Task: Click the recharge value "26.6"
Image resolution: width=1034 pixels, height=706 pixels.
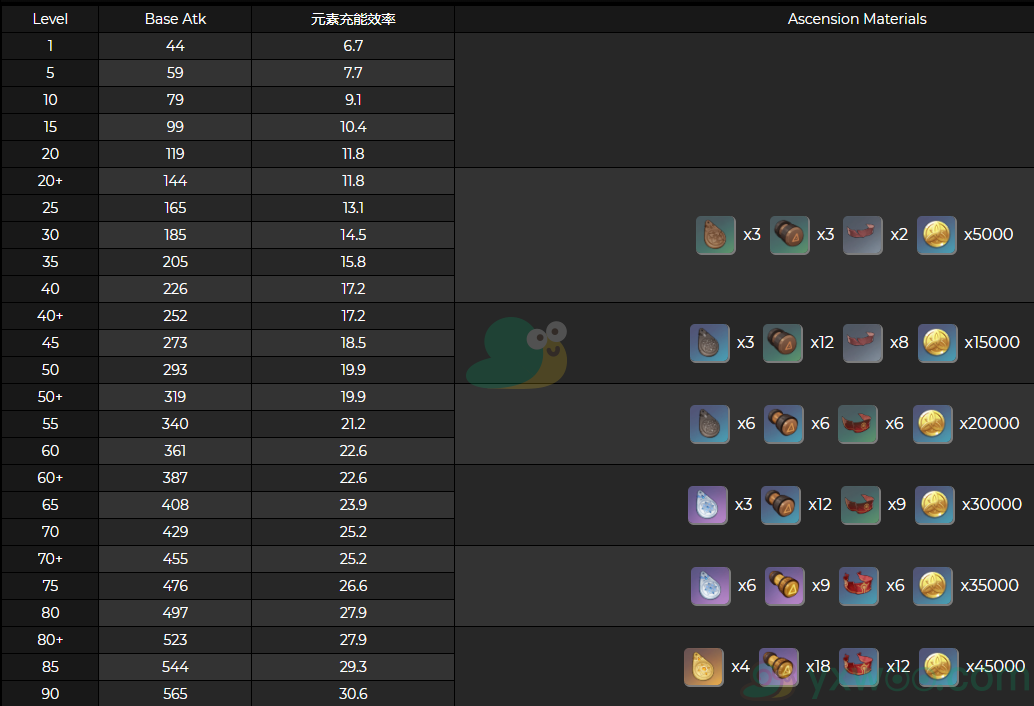Action: click(353, 587)
